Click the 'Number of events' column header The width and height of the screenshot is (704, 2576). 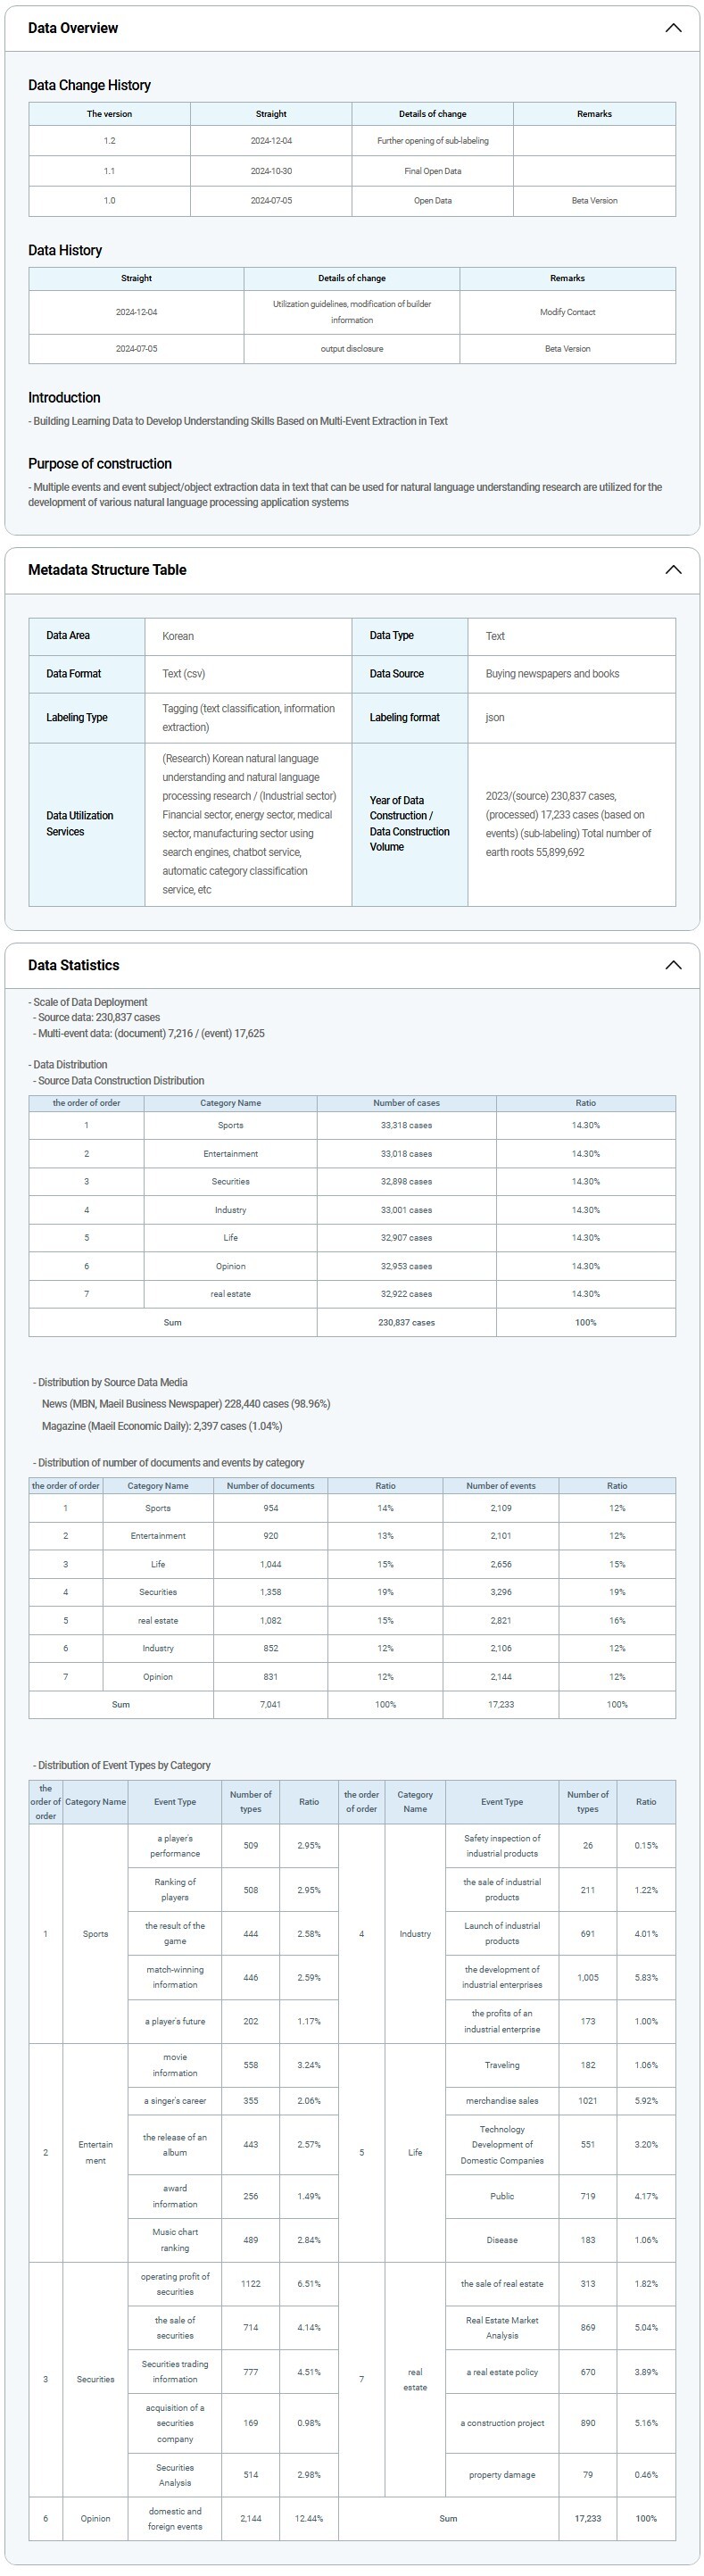500,1485
